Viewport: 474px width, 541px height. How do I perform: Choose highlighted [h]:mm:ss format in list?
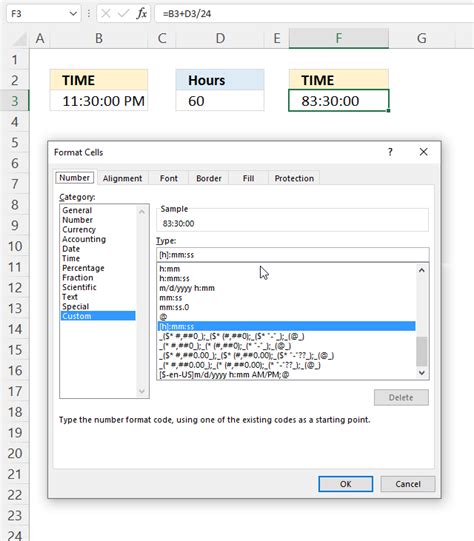[286, 326]
